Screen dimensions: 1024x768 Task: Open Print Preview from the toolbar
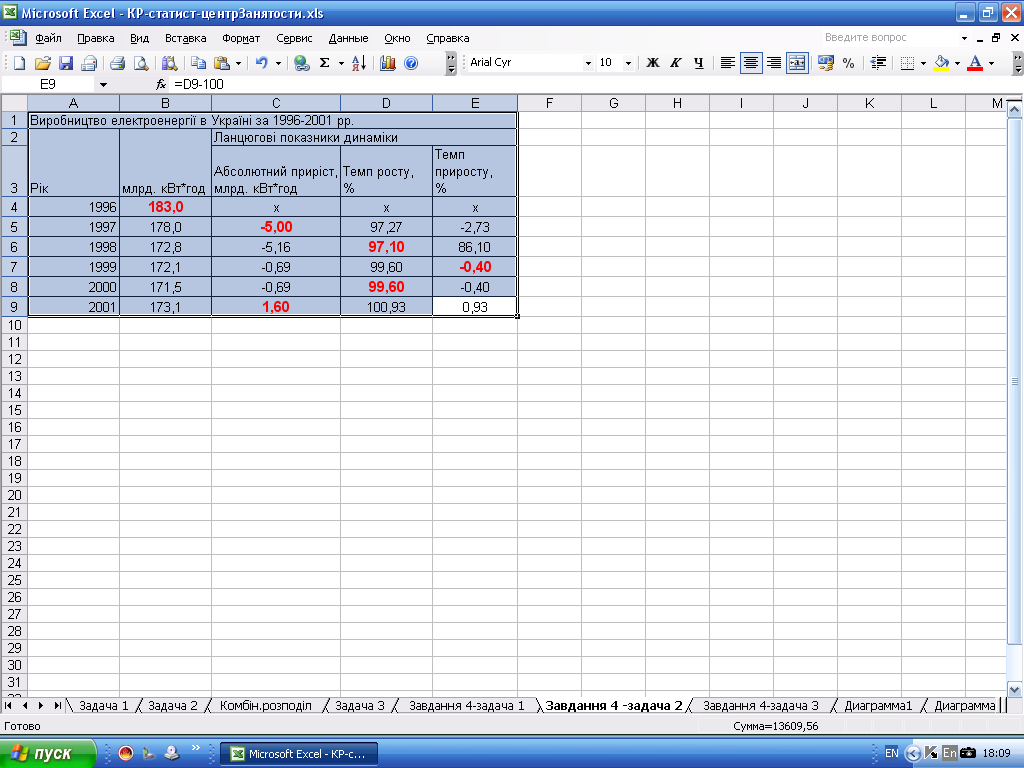point(140,63)
